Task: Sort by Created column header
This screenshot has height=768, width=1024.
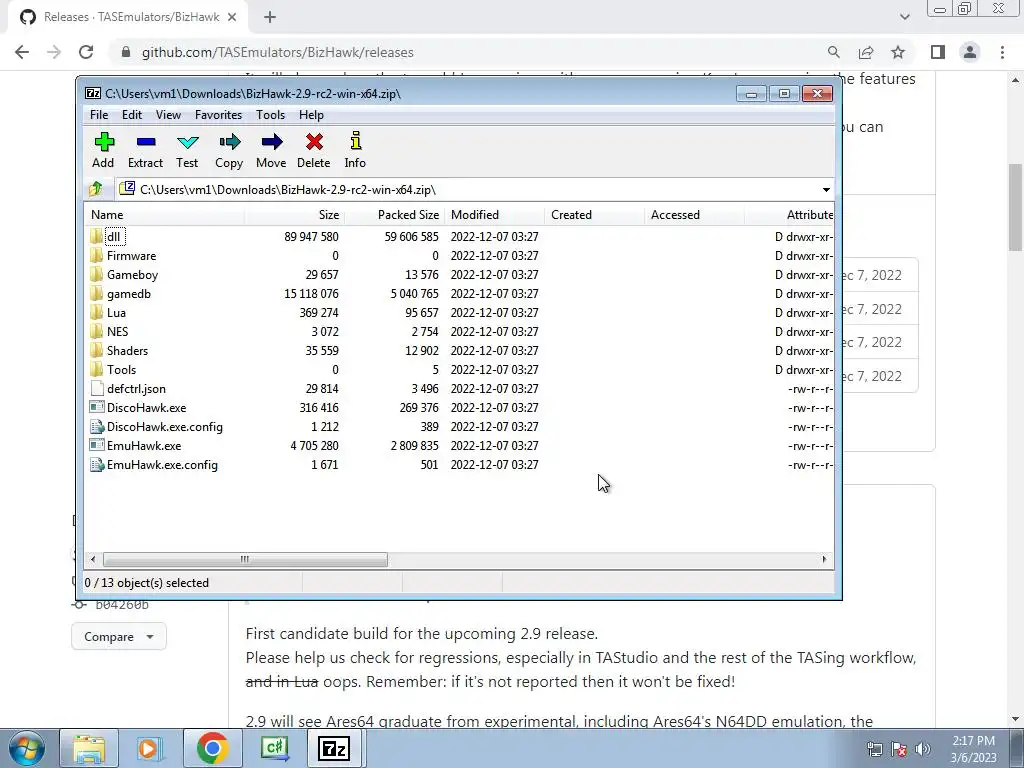Action: click(x=594, y=214)
